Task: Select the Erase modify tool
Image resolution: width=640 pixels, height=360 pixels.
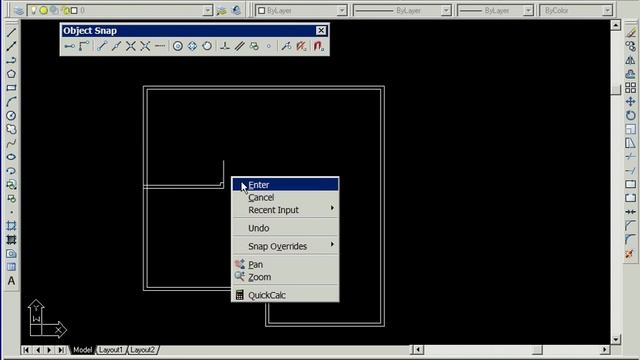Action: click(631, 32)
